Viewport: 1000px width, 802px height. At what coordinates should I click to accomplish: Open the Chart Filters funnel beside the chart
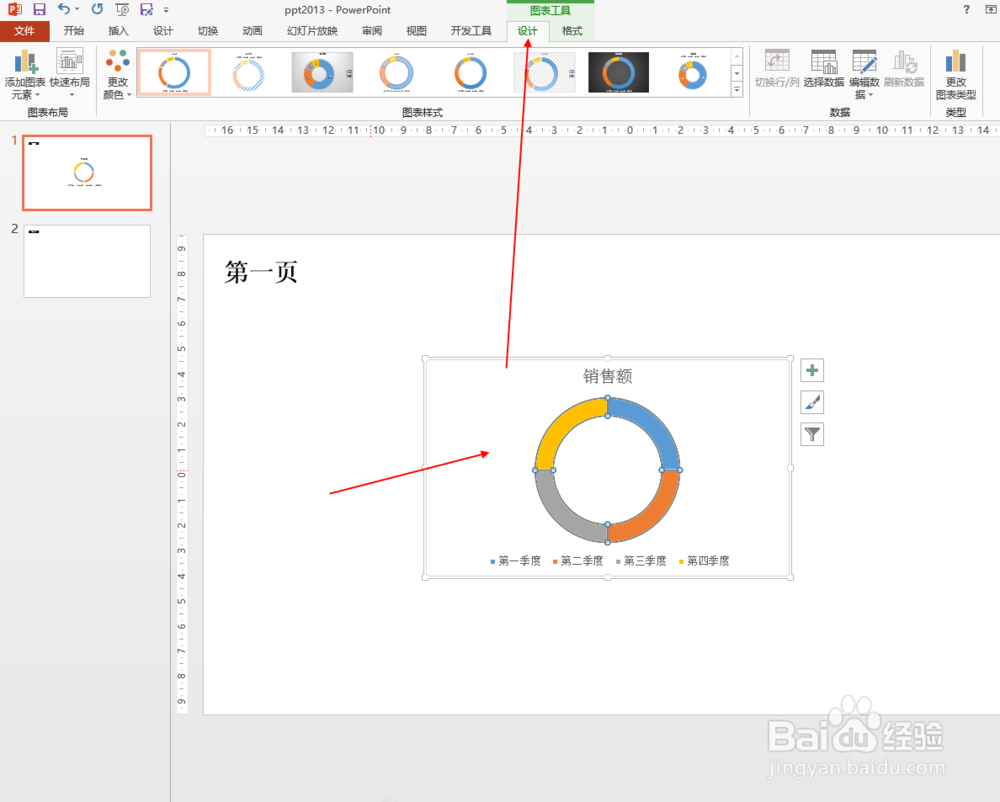click(811, 434)
